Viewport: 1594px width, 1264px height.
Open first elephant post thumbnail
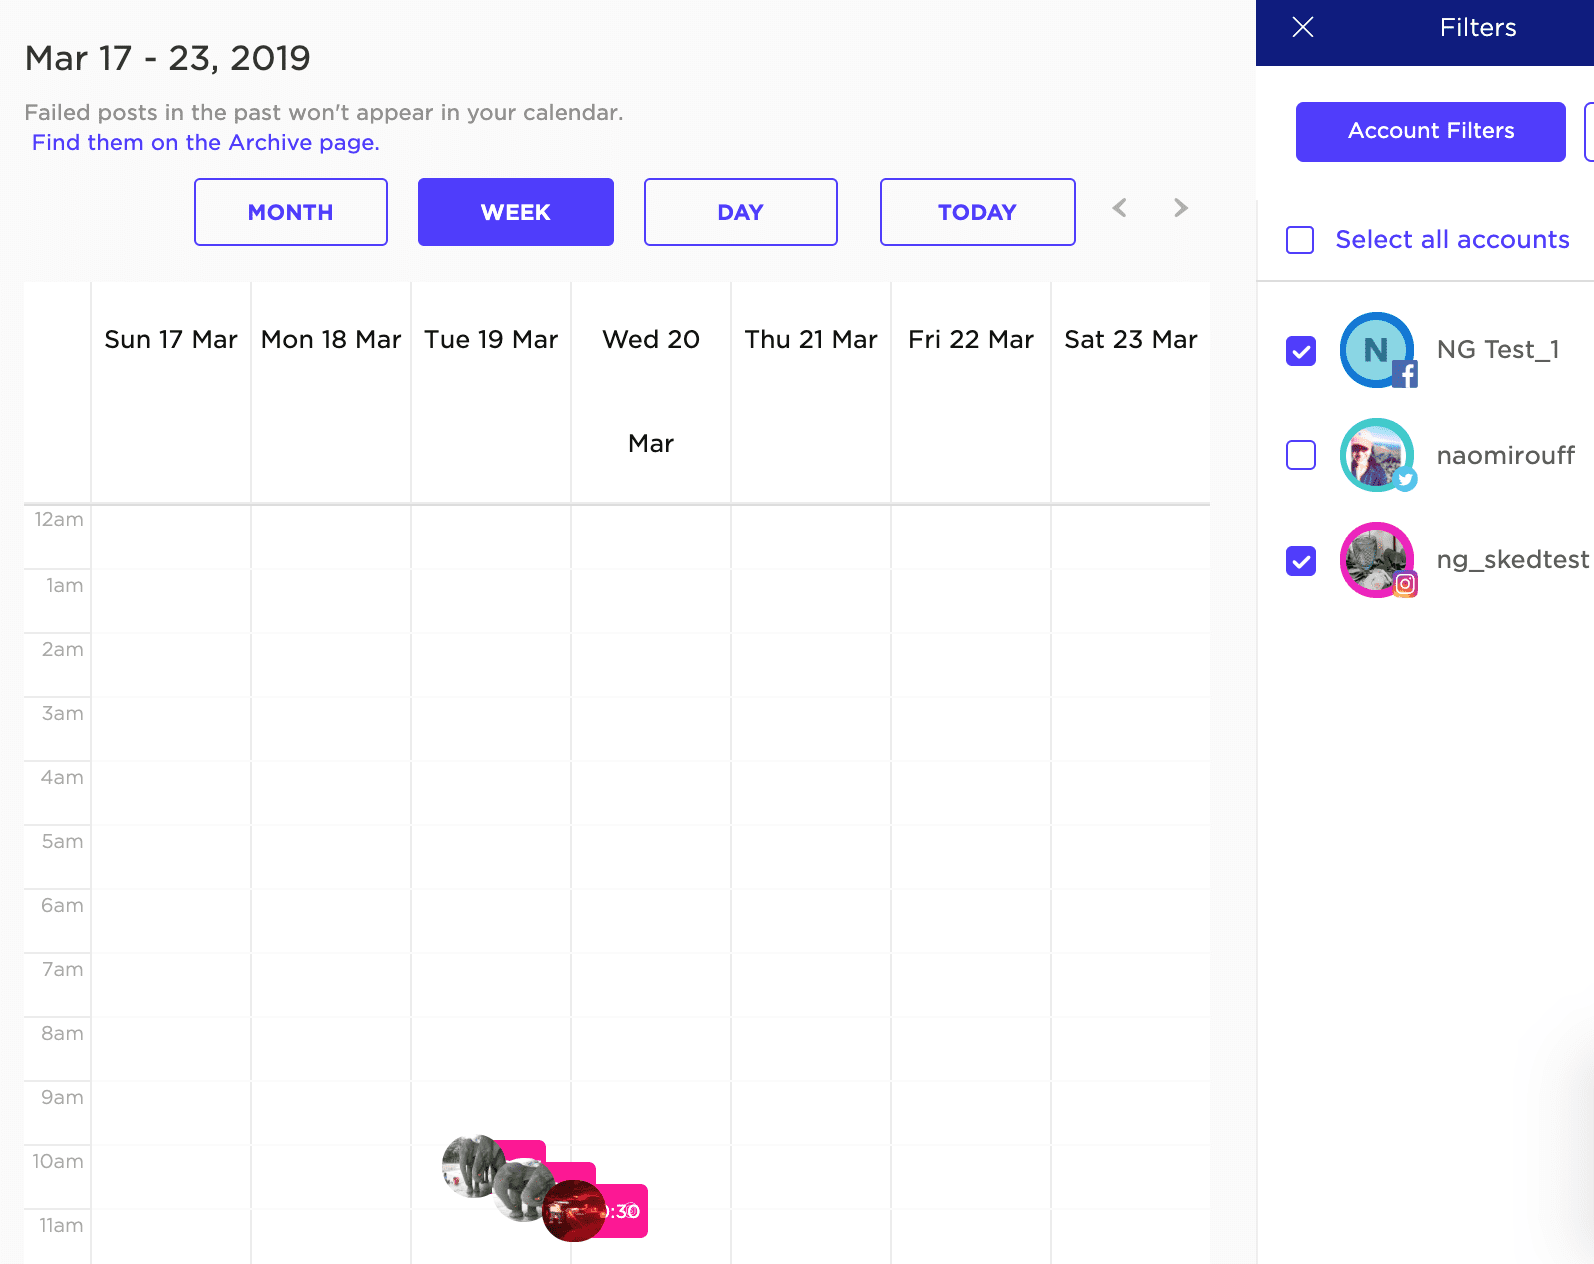pyautogui.click(x=472, y=1166)
